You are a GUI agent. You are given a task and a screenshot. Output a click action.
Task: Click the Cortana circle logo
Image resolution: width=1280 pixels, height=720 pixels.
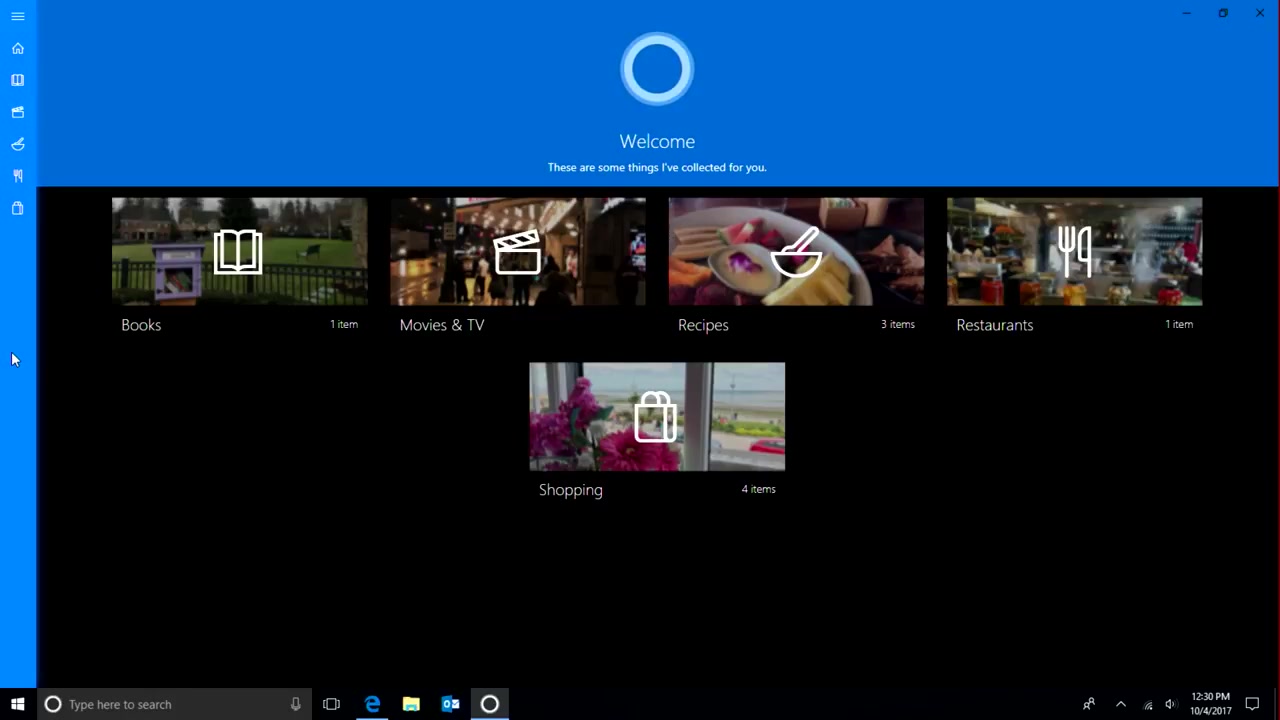tap(657, 69)
